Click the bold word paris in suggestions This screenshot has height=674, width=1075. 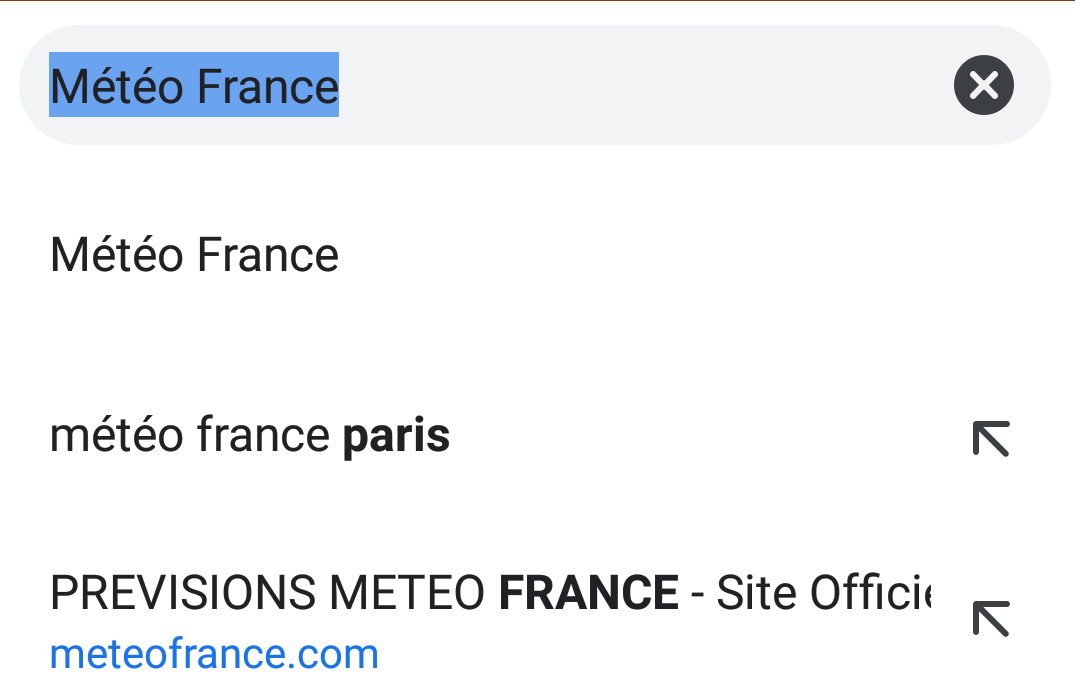click(396, 437)
